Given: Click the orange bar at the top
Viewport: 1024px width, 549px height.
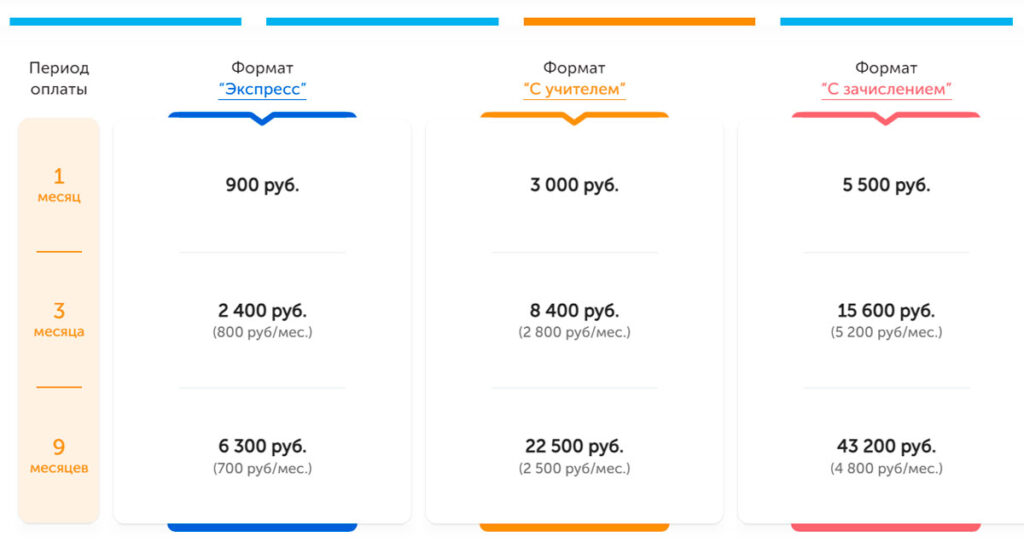Looking at the screenshot, I should pyautogui.click(x=639, y=21).
